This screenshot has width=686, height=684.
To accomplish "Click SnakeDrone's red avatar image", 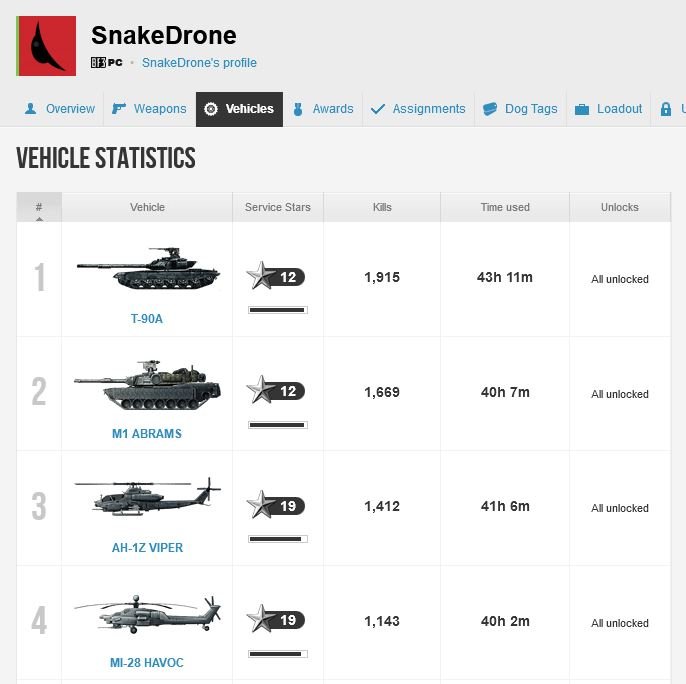I will click(46, 46).
